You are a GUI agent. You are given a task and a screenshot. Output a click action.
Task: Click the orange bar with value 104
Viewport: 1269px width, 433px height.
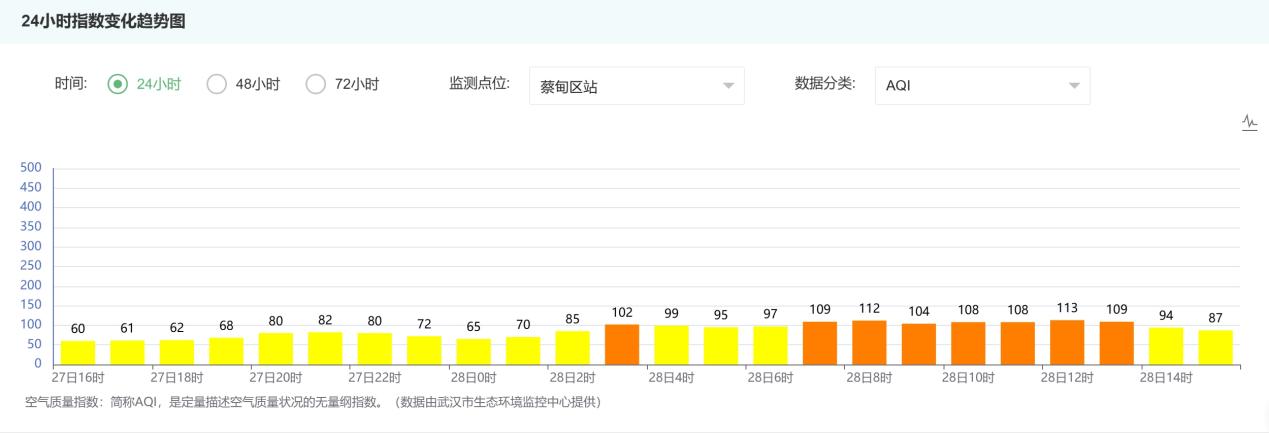(x=919, y=345)
